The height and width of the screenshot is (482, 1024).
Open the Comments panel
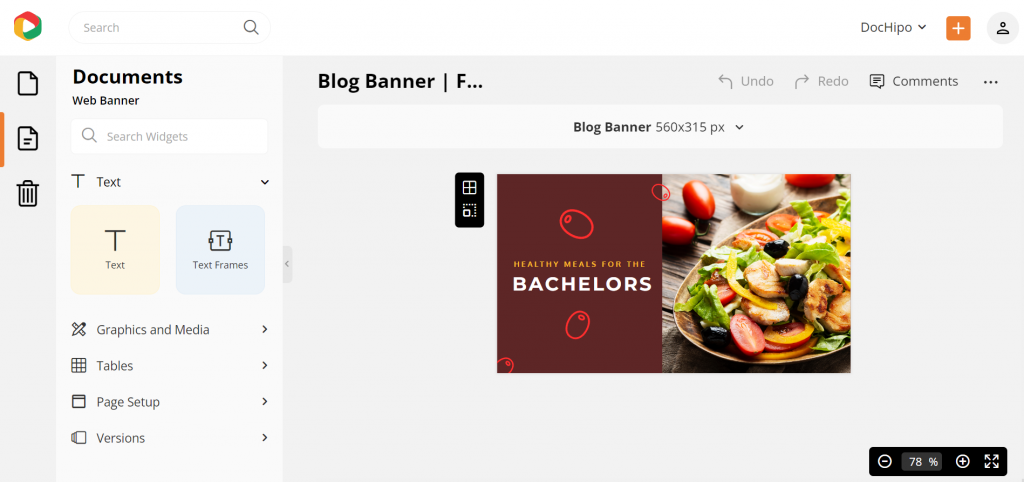914,82
